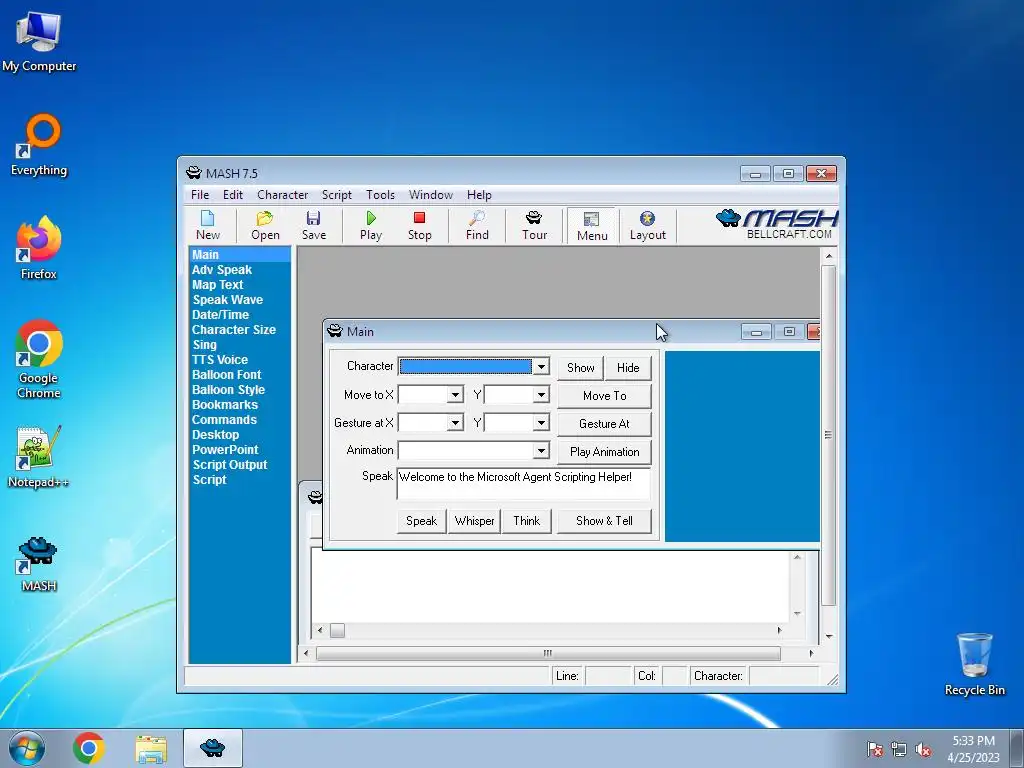This screenshot has width=1024, height=768.
Task: Select the Notepad++ desktop shortcut
Action: pos(39,457)
